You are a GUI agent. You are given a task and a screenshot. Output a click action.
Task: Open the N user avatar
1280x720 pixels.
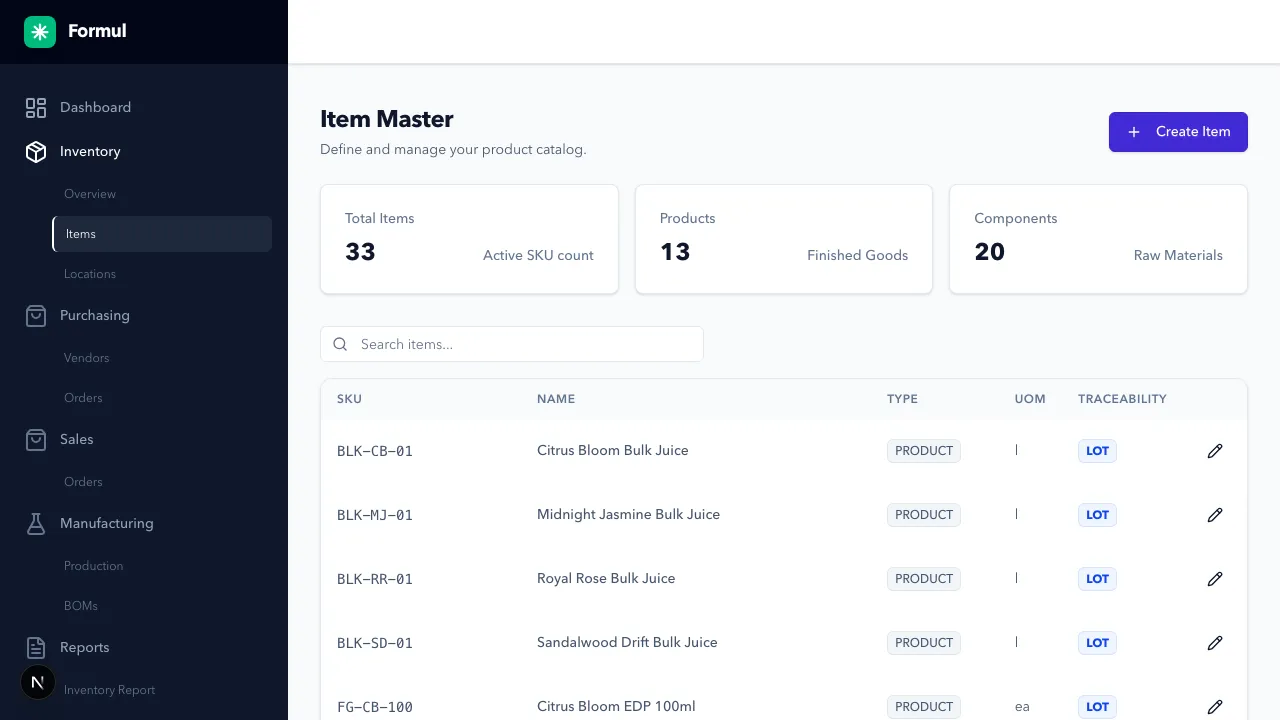(x=37, y=682)
